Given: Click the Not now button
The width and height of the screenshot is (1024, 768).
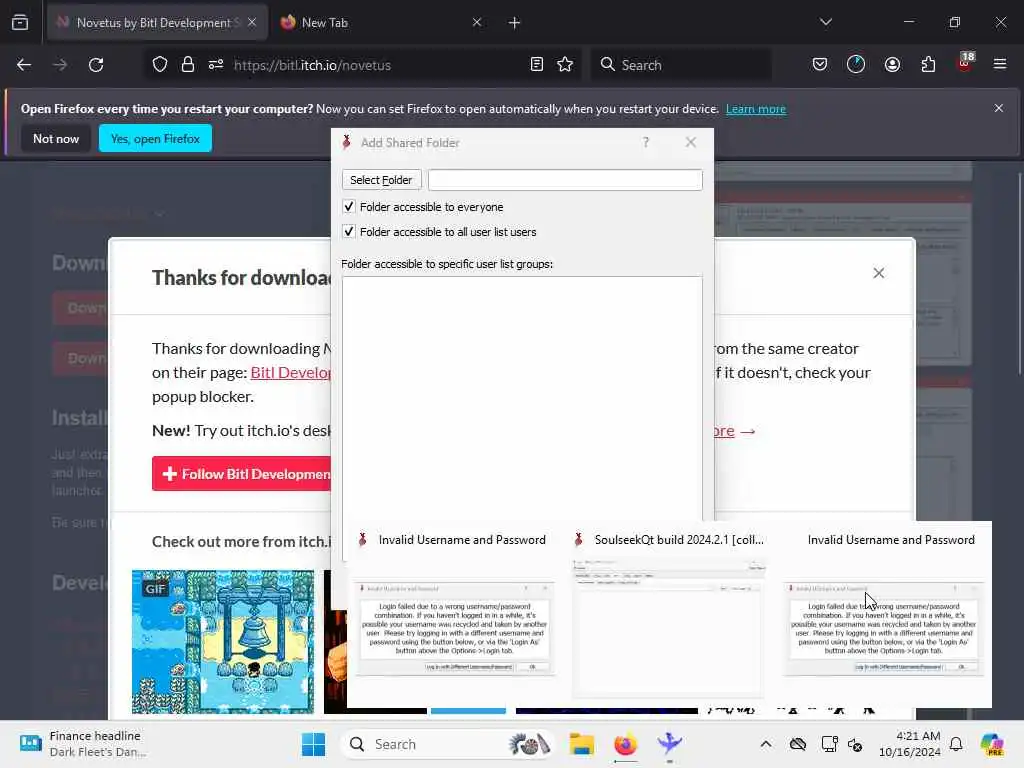Looking at the screenshot, I should coord(56,138).
